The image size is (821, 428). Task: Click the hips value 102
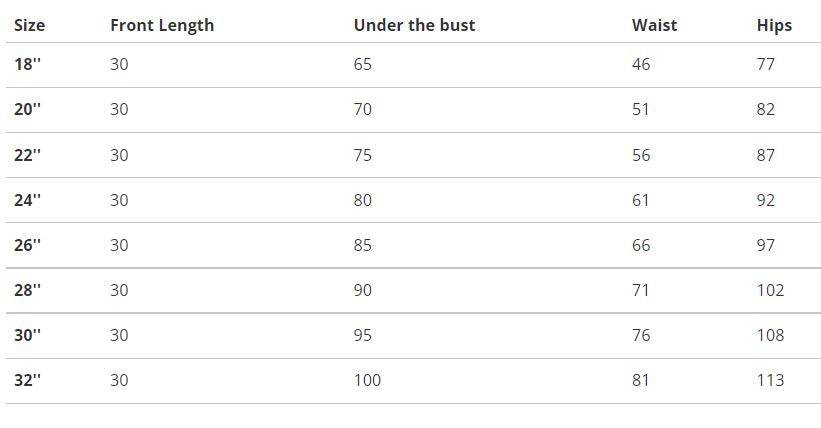[770, 290]
